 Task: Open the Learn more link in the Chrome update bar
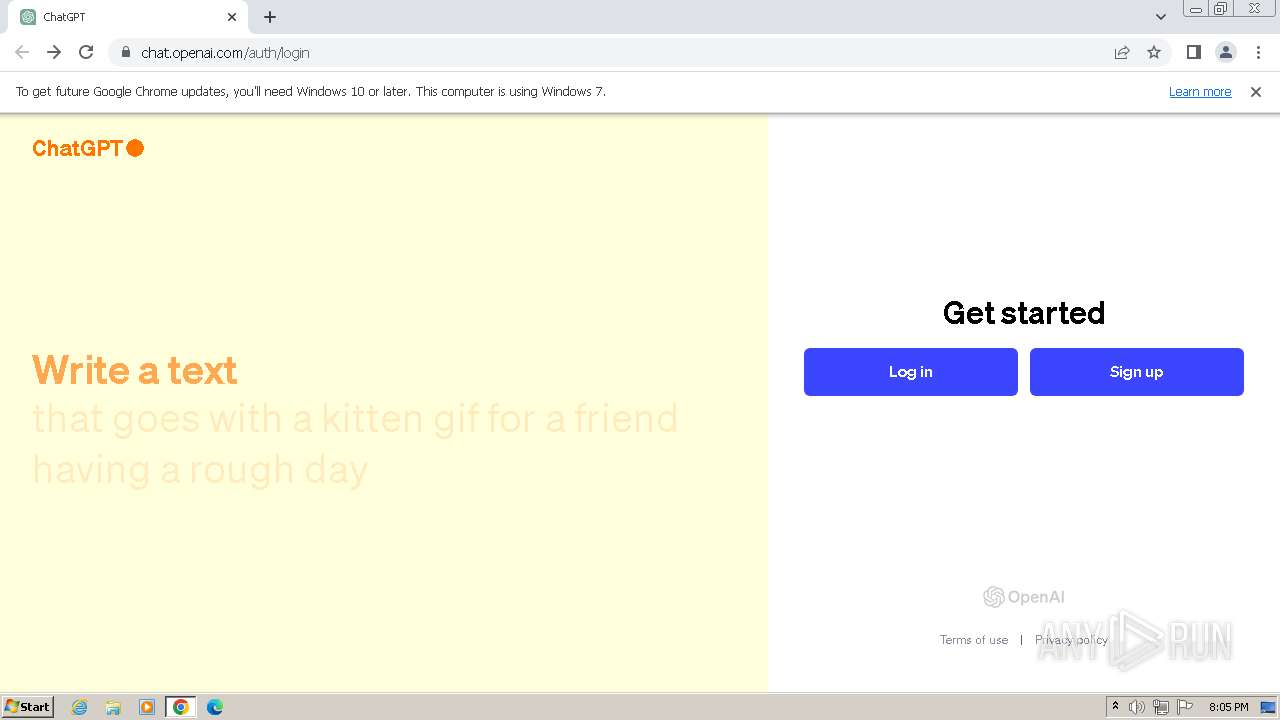(x=1200, y=92)
